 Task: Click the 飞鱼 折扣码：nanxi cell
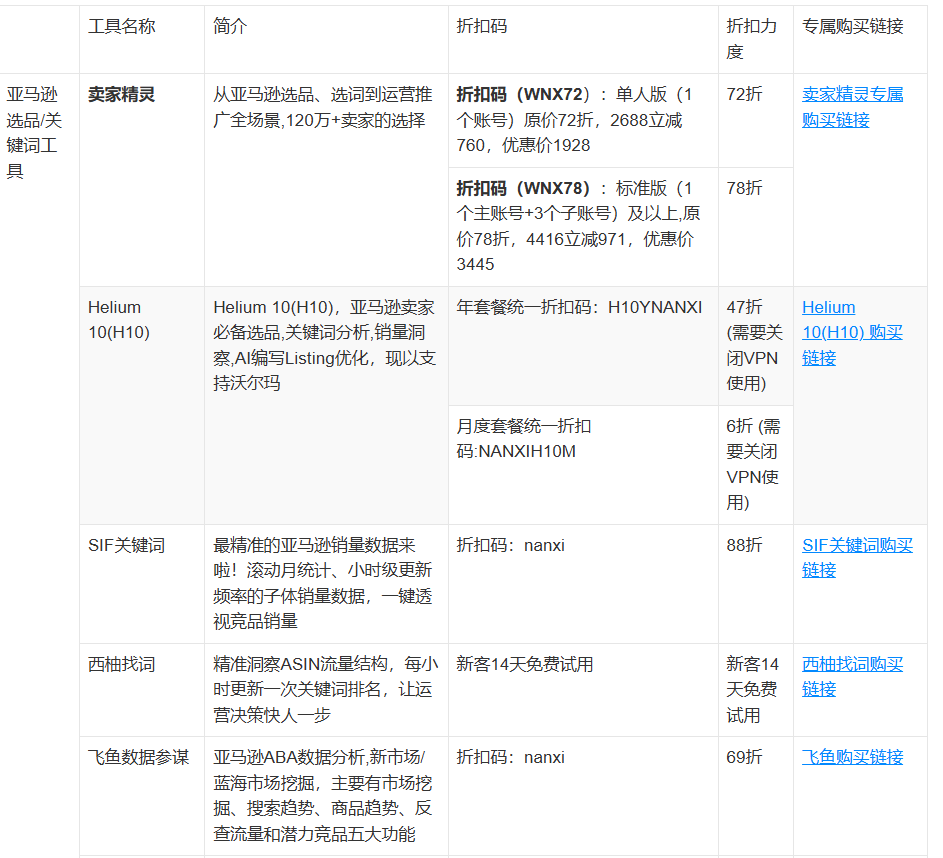(583, 796)
